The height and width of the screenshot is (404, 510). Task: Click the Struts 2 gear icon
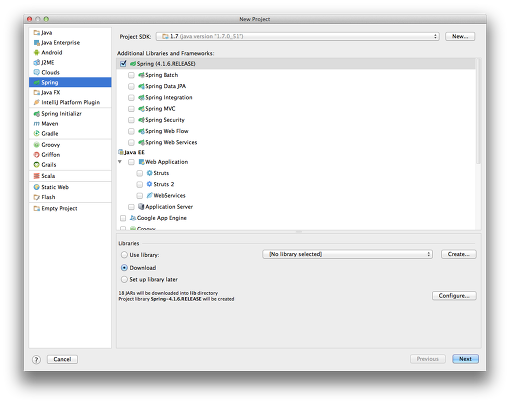point(150,184)
